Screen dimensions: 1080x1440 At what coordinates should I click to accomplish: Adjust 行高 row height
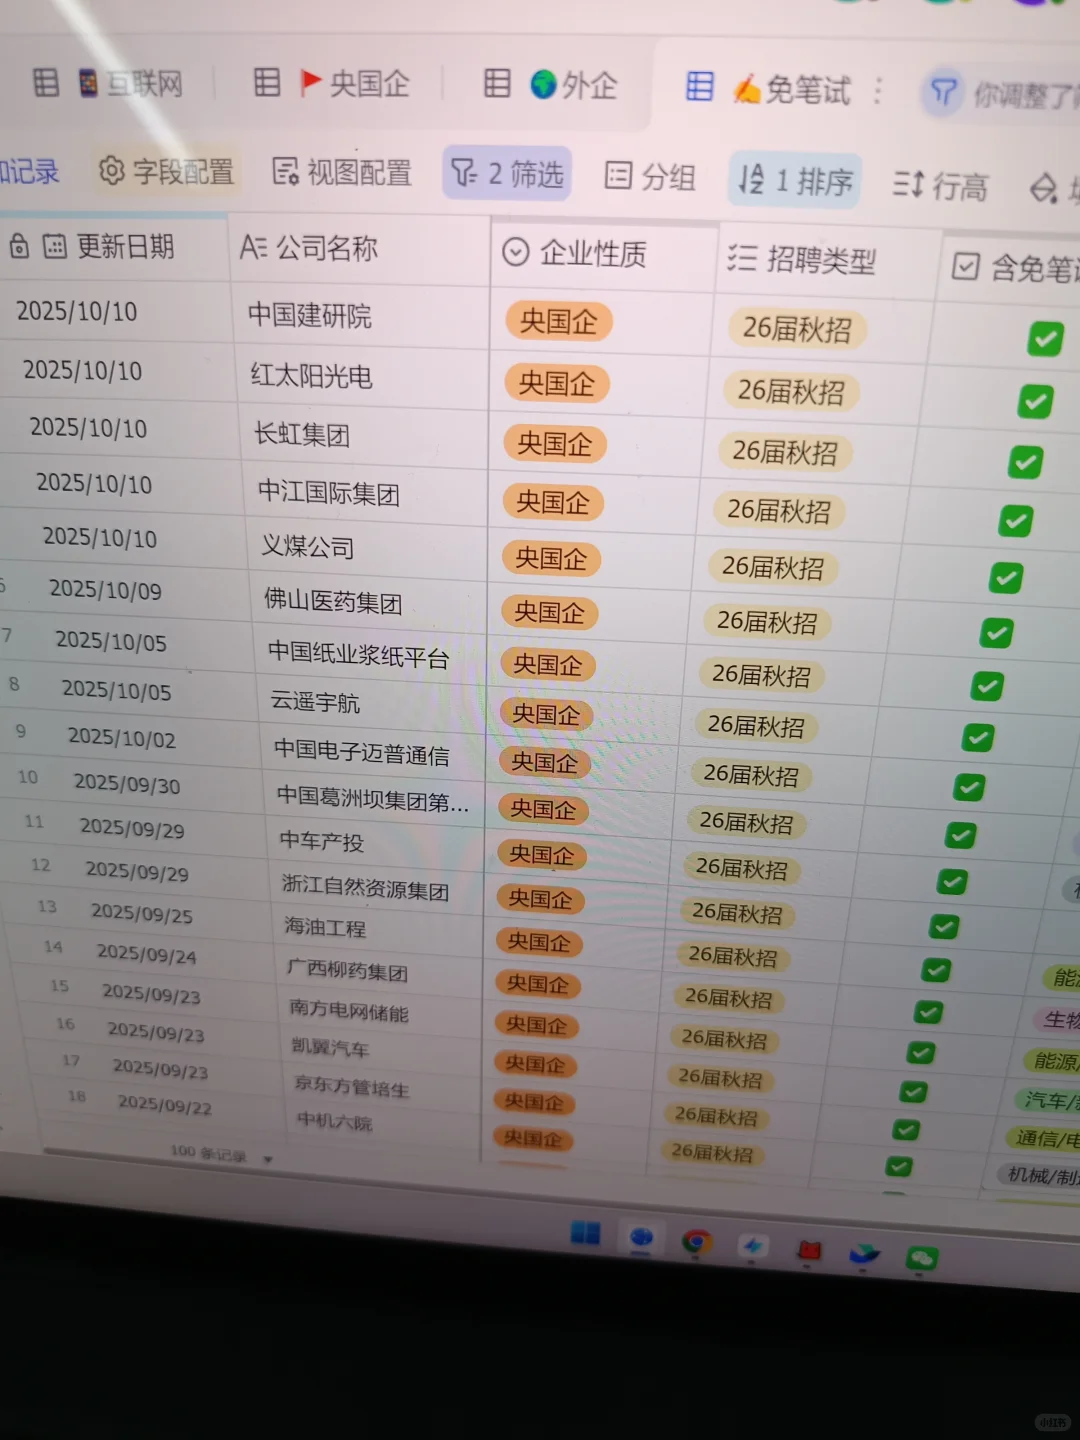(x=940, y=185)
